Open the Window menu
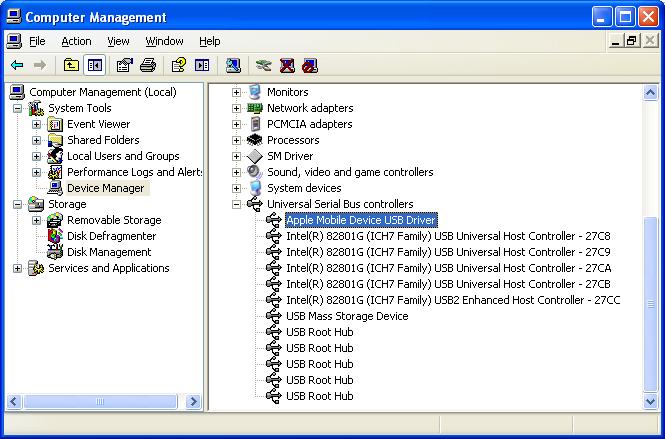The width and height of the screenshot is (665, 439). pyautogui.click(x=164, y=41)
